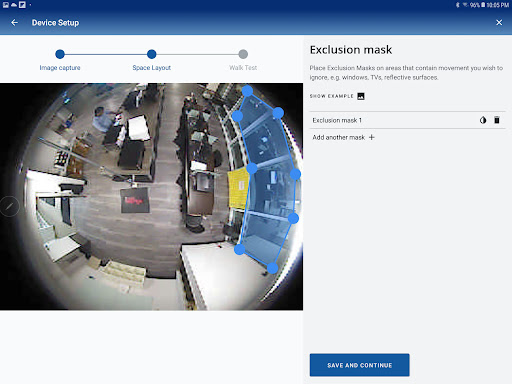512x384 pixels.
Task: Close the Device Setup screen
Action: (499, 22)
